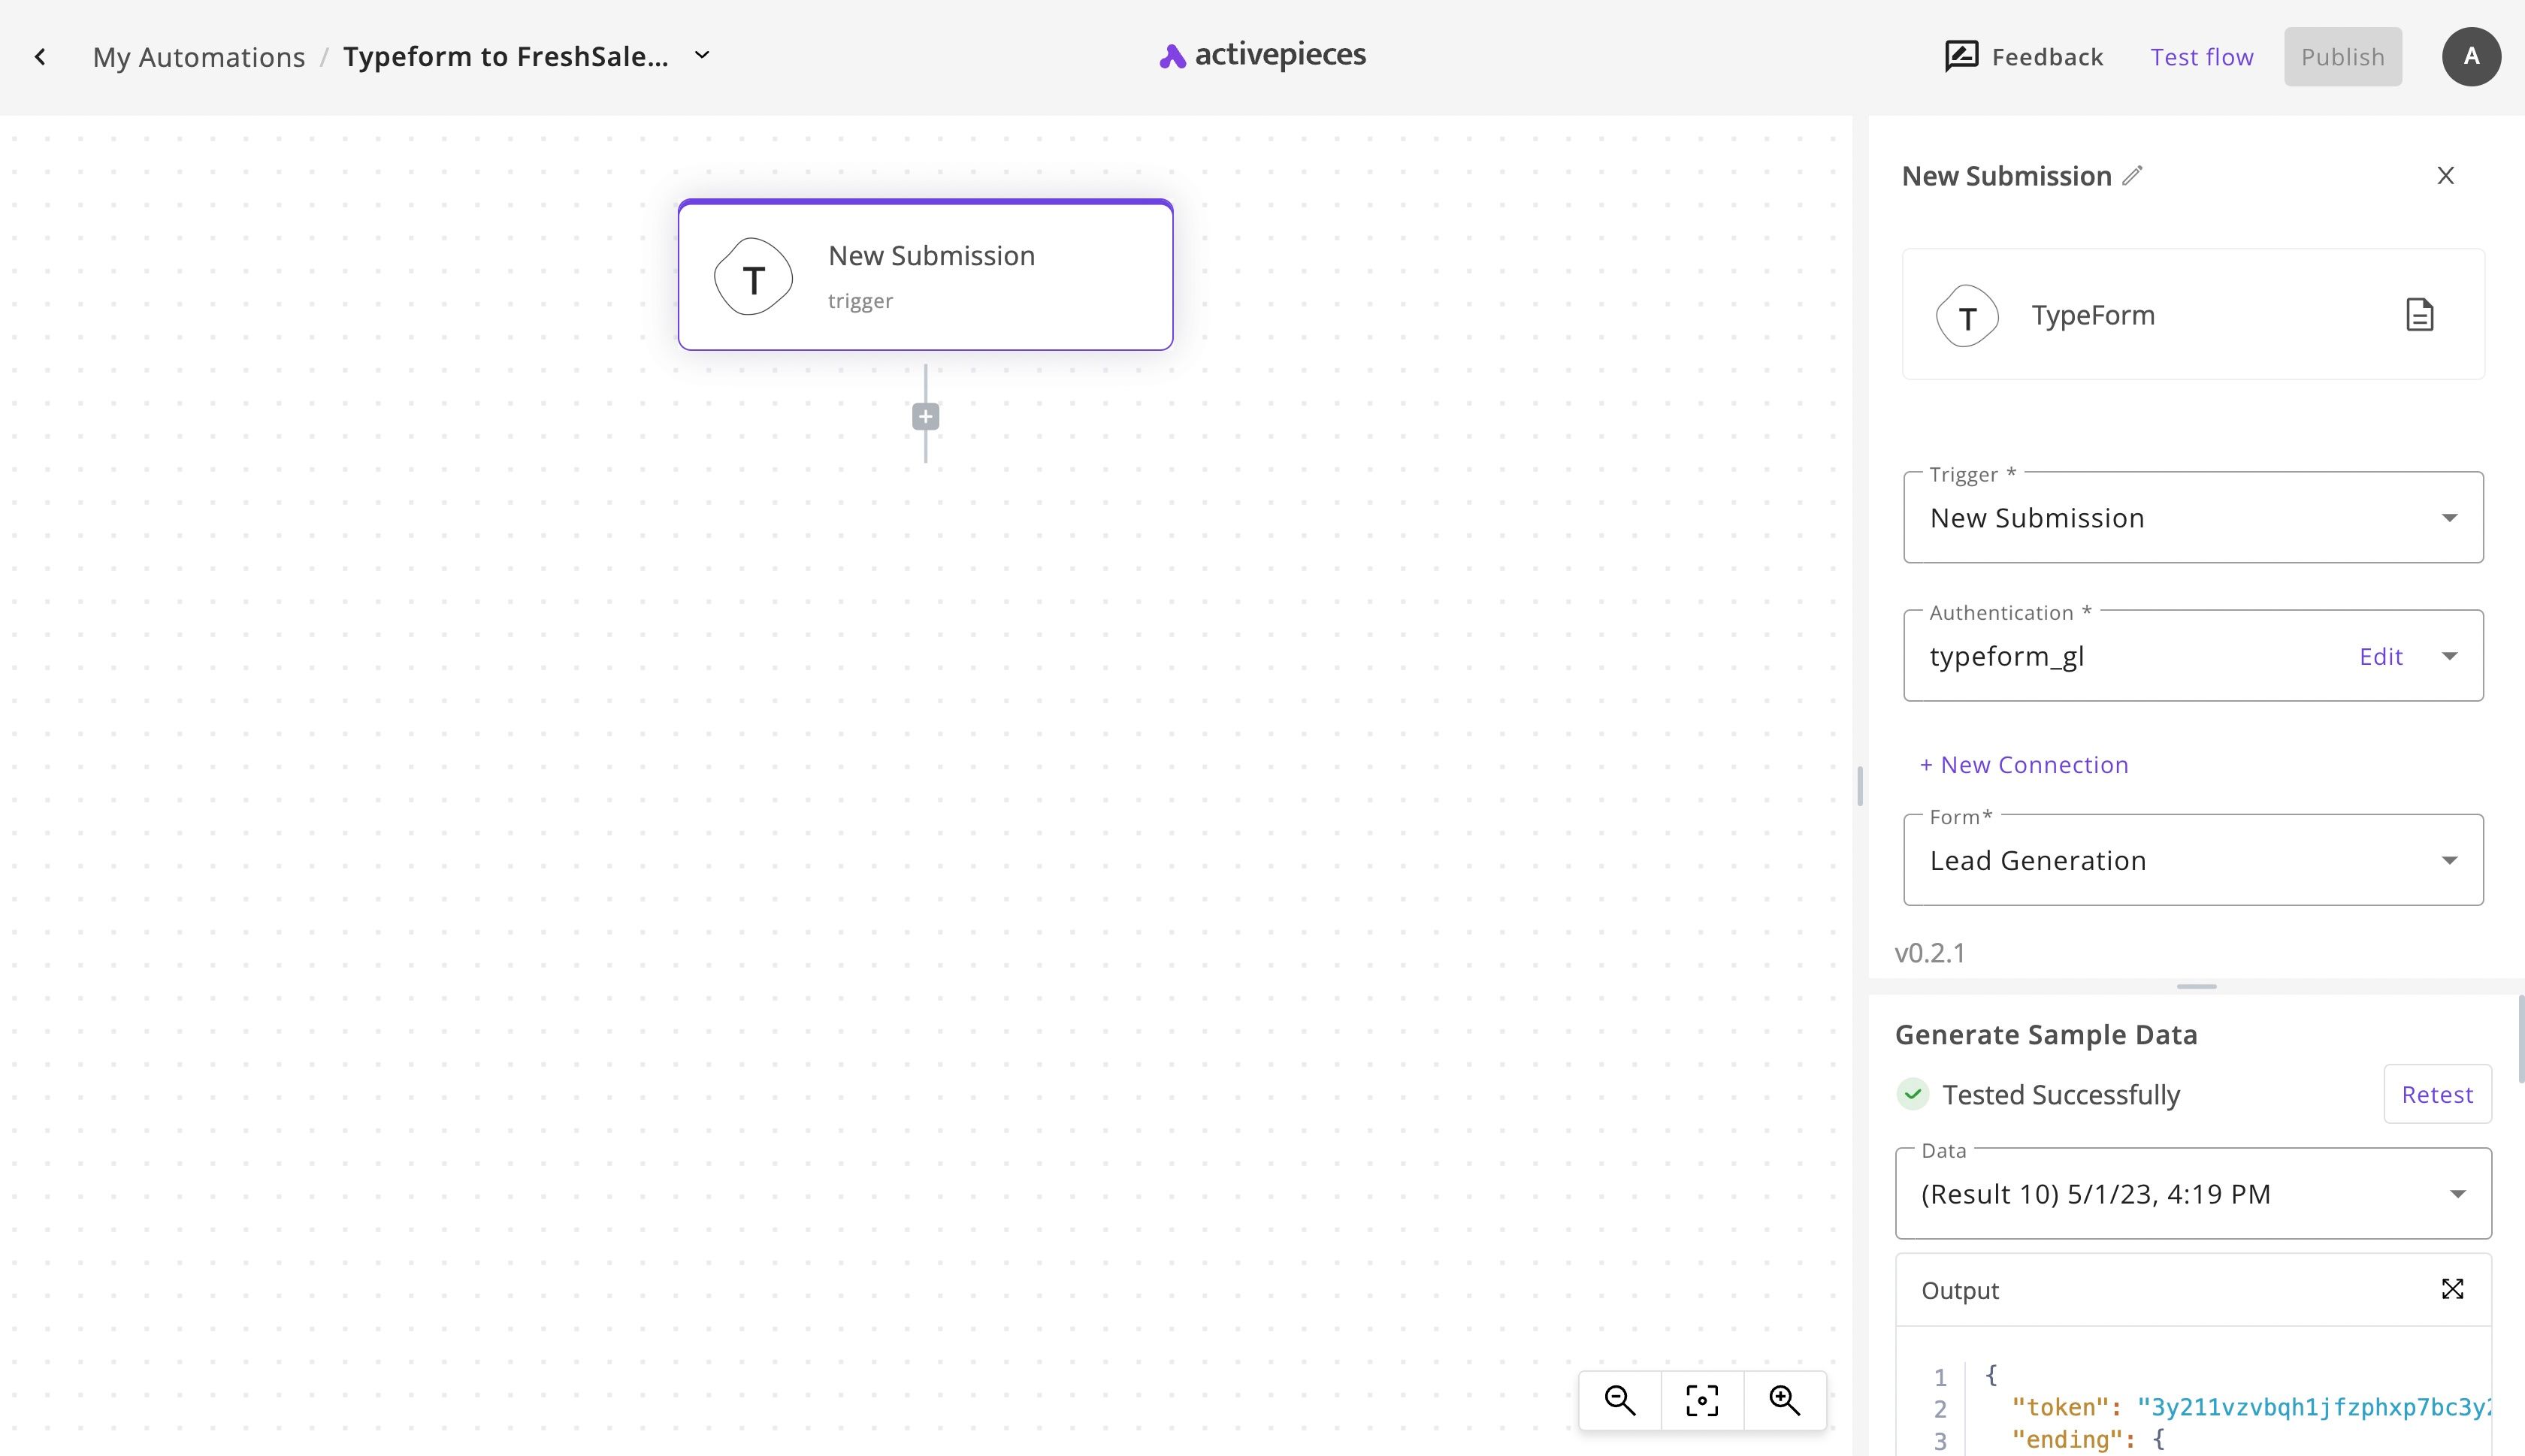The width and height of the screenshot is (2525, 1456).
Task: Open the Authentication connection dropdown
Action: [x=2449, y=656]
